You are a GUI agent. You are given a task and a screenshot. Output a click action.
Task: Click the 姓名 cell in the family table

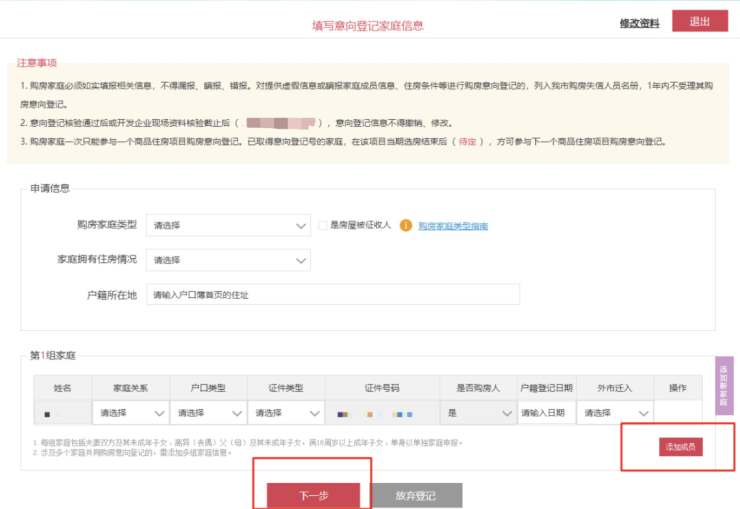(x=62, y=413)
